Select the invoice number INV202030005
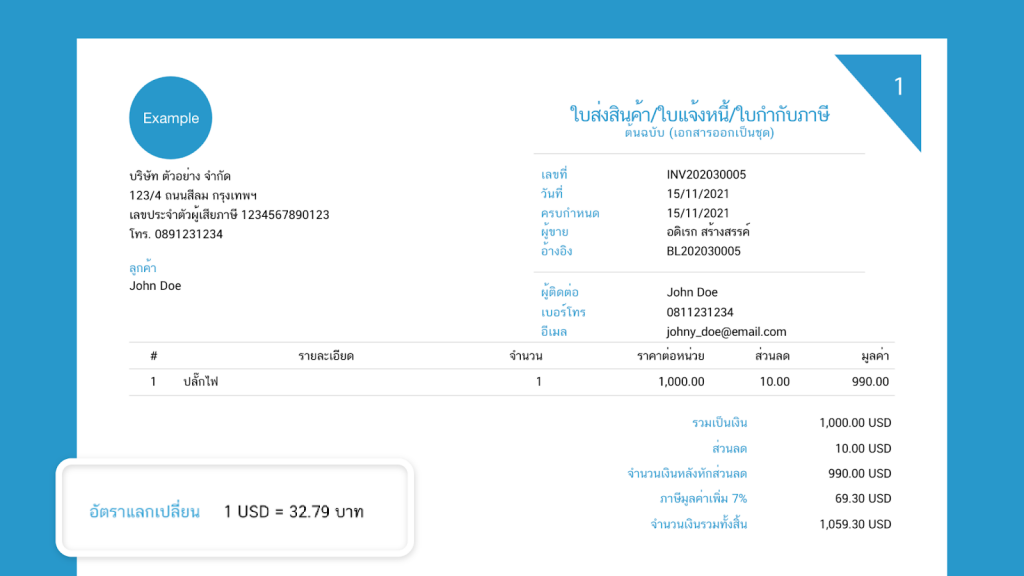Image resolution: width=1024 pixels, height=576 pixels. coord(706,175)
